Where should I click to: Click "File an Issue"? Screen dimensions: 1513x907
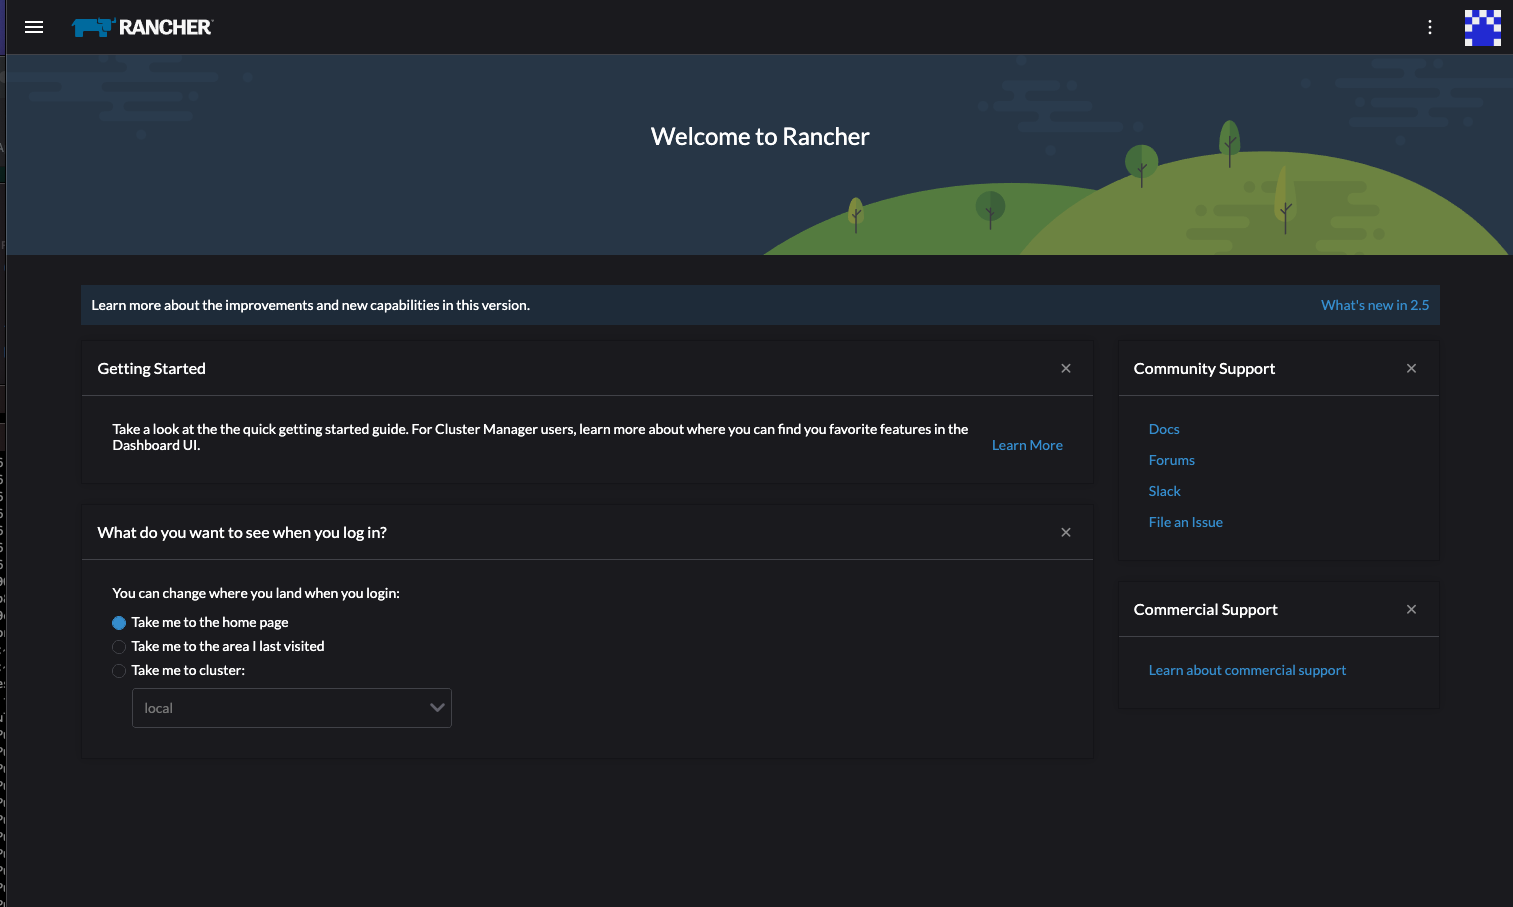pos(1185,521)
